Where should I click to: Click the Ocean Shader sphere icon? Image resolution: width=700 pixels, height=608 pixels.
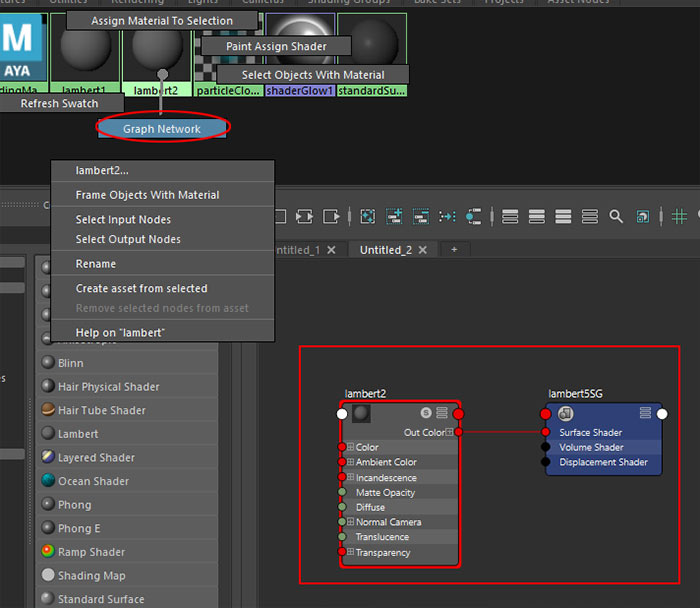tap(48, 481)
